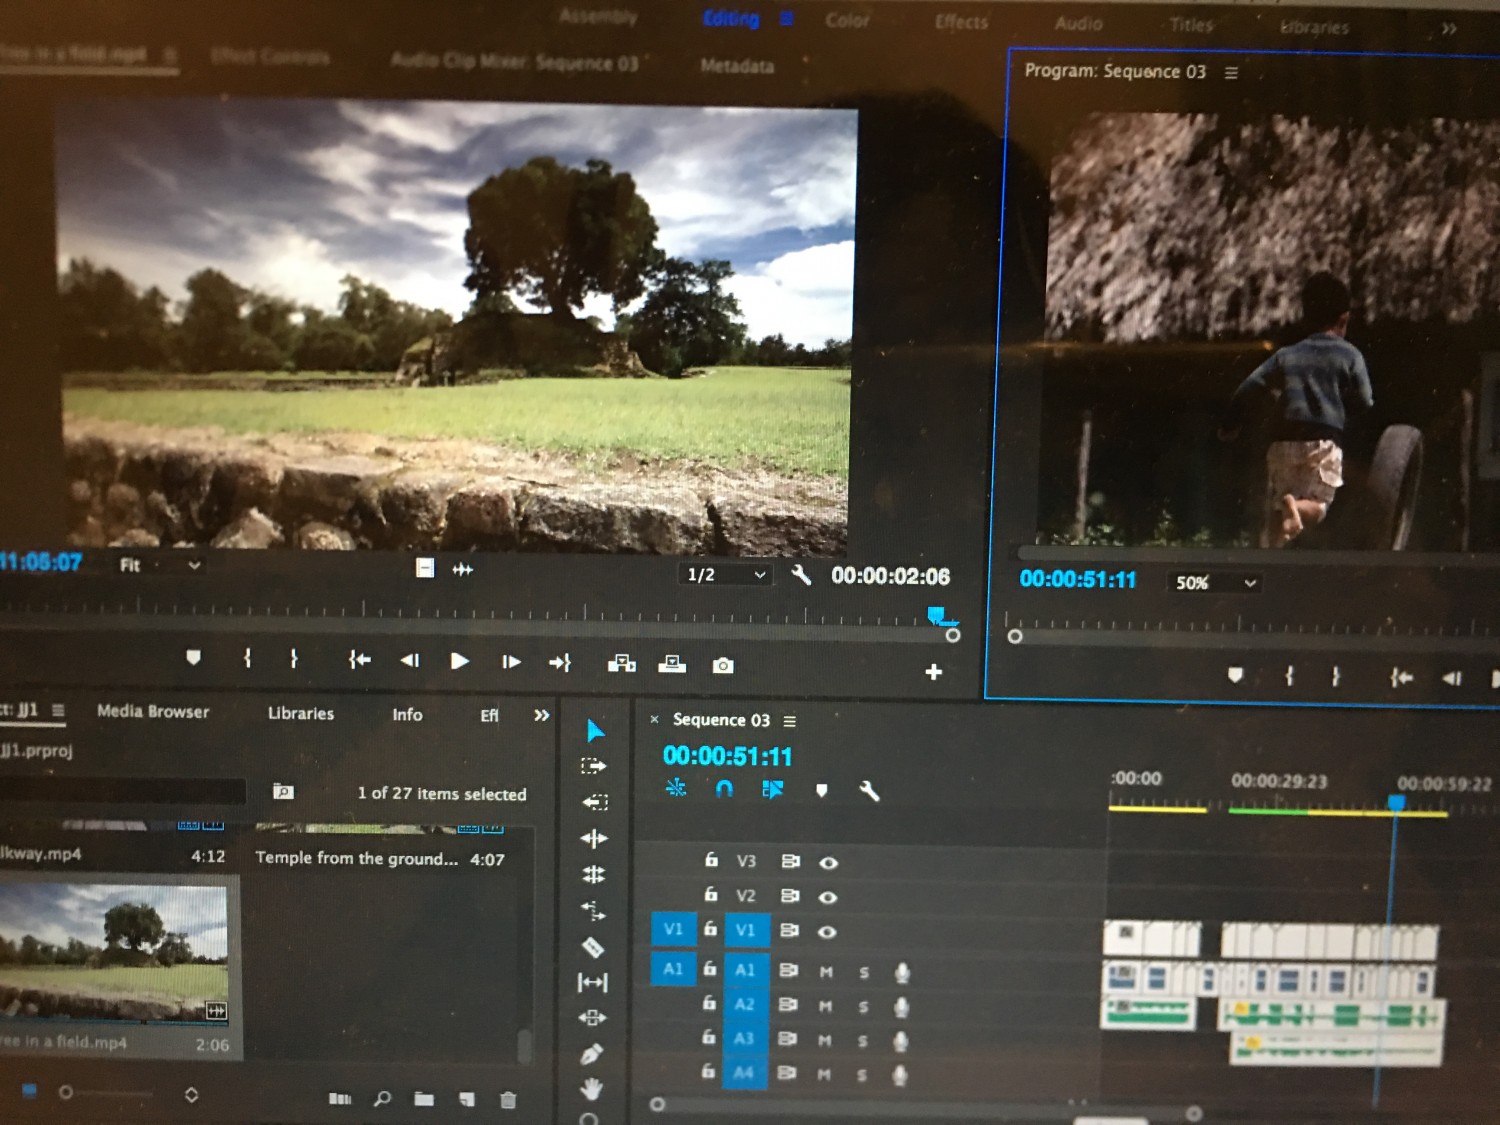Open the Metadata tab

pyautogui.click(x=737, y=66)
